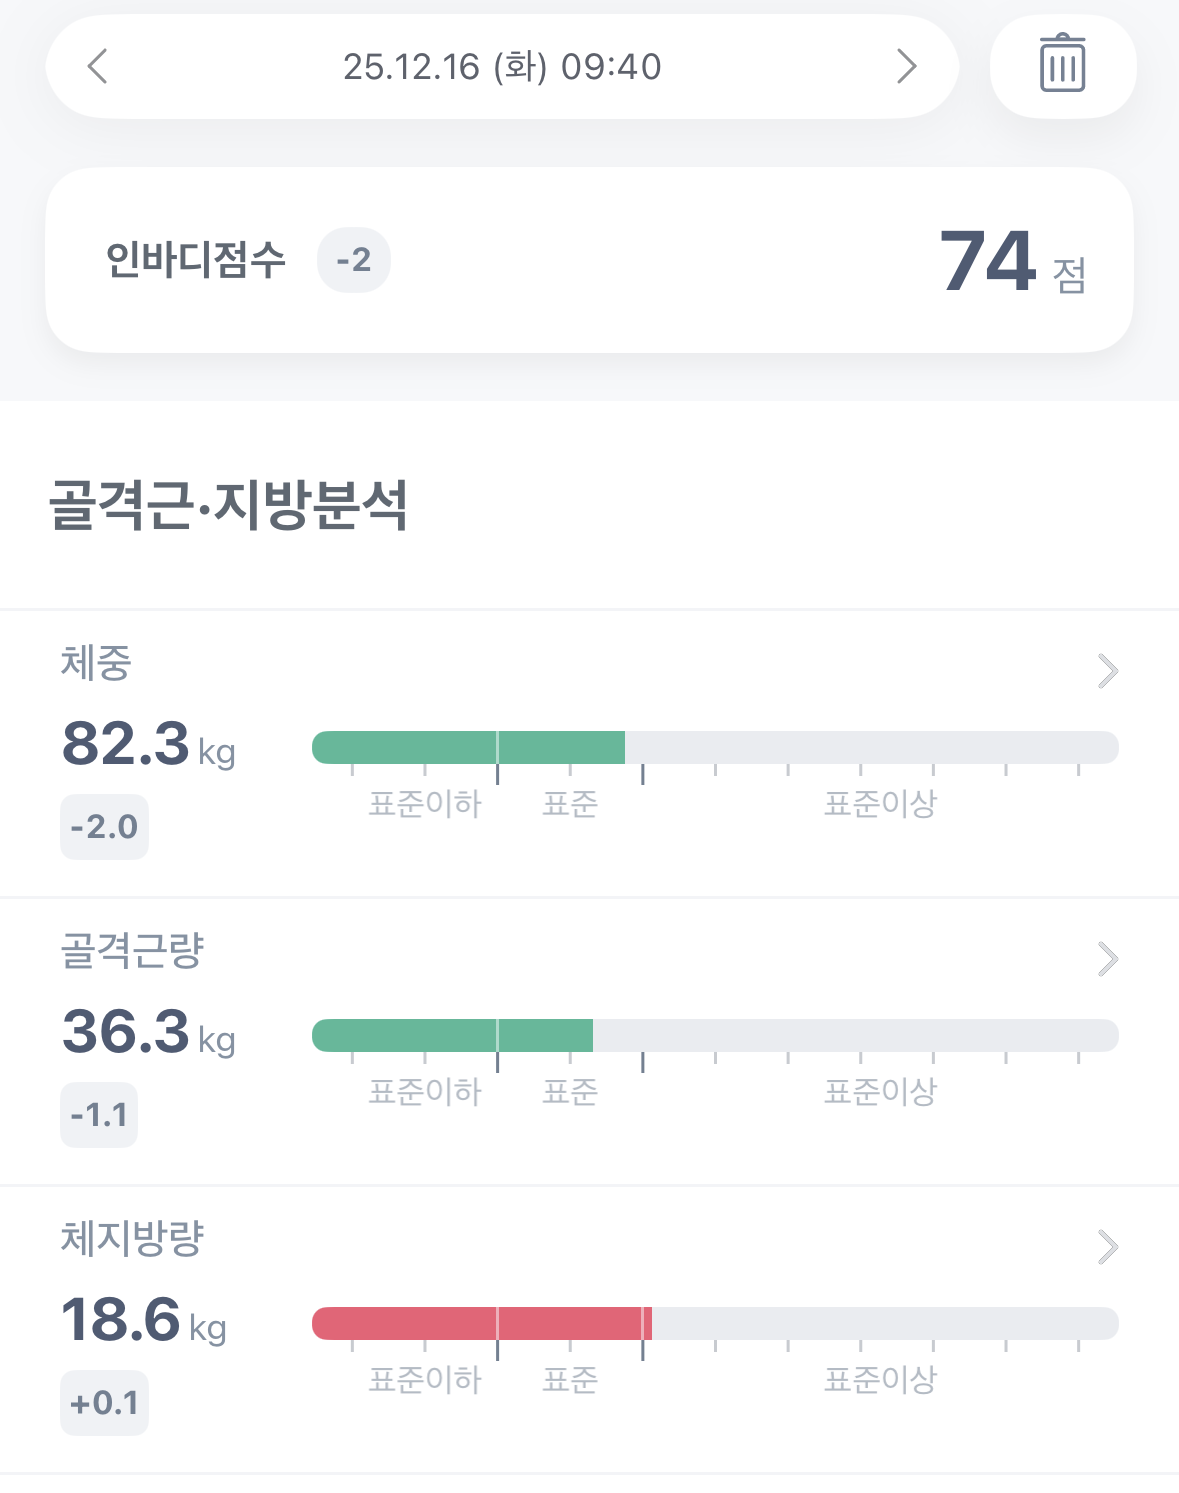
Task: Tap the green 골격근량 progress bar
Action: 453,1035
